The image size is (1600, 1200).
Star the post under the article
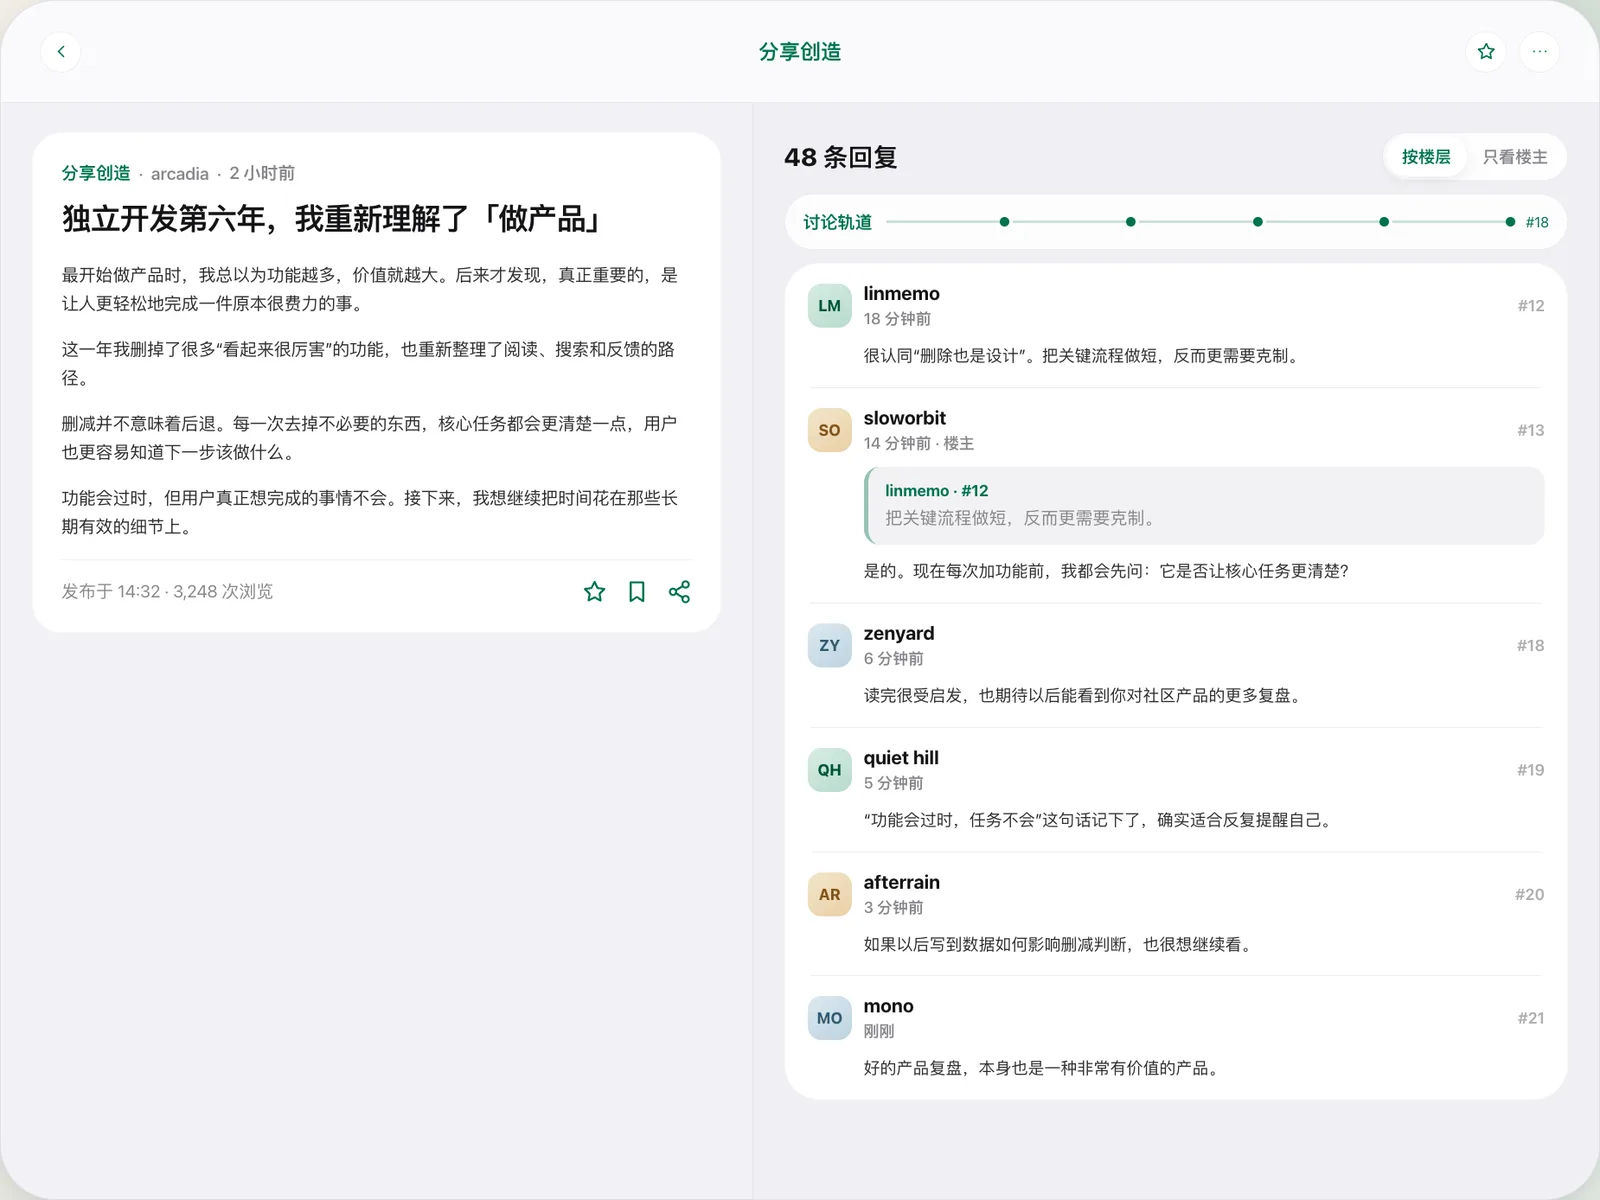pyautogui.click(x=594, y=592)
